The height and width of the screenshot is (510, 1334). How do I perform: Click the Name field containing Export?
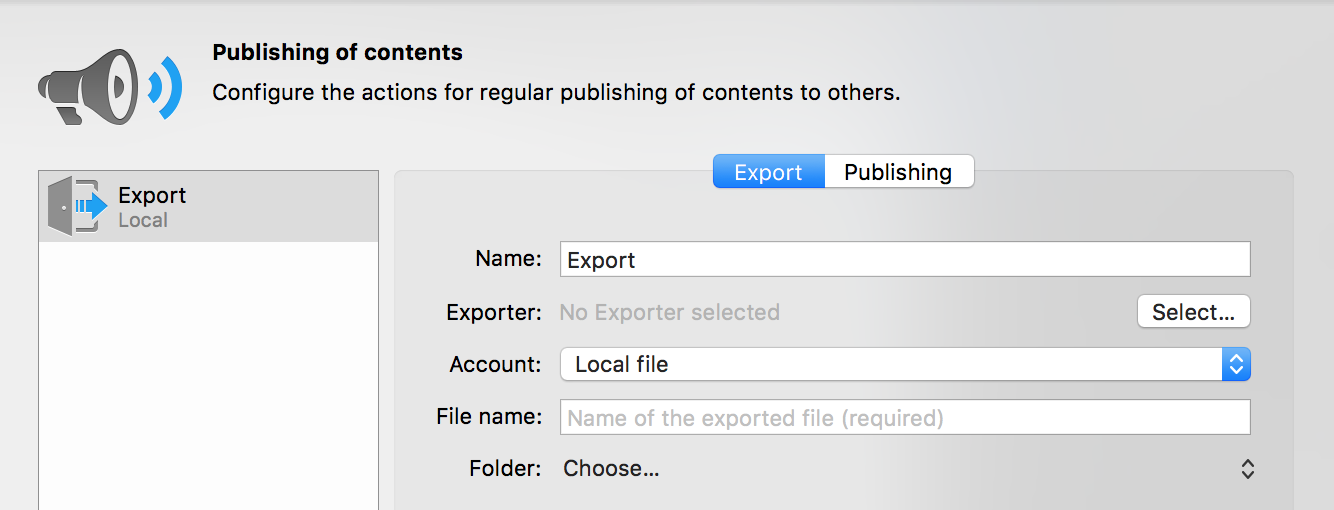tap(905, 259)
